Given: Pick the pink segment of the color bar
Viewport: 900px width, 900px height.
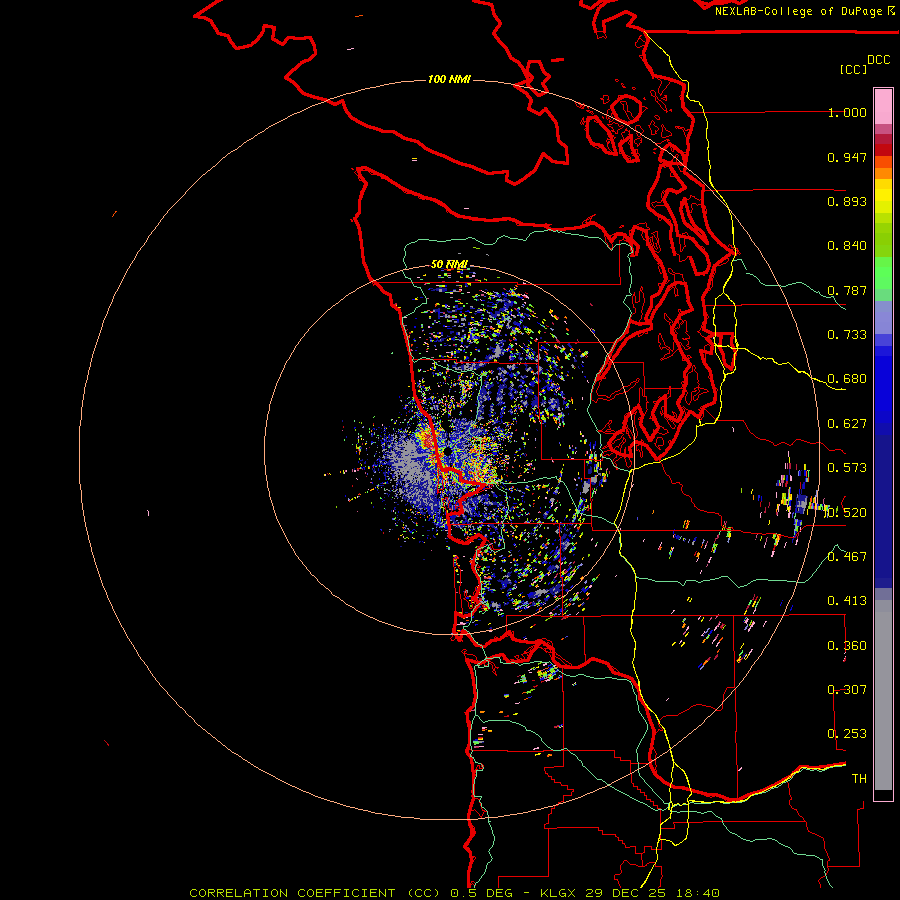Looking at the screenshot, I should (x=883, y=106).
